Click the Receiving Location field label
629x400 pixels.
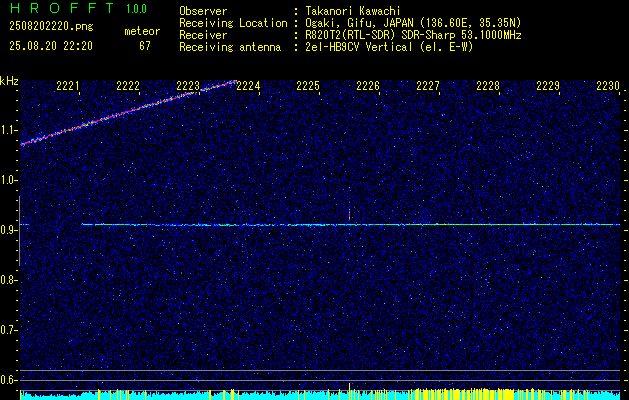233,23
